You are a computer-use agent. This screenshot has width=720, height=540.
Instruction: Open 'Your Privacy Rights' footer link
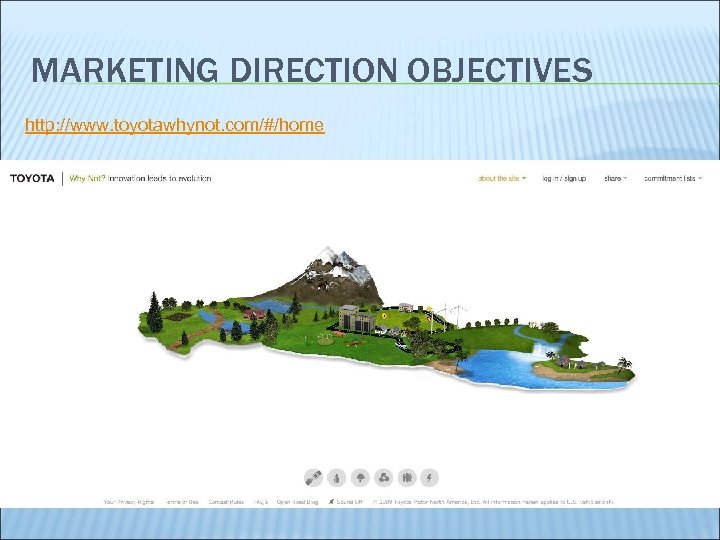[x=129, y=502]
